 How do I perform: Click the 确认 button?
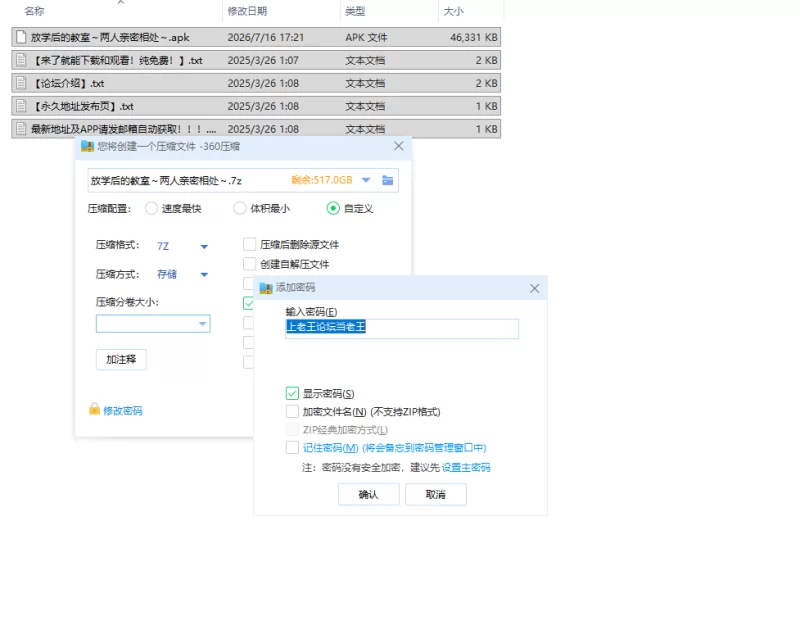click(x=368, y=494)
